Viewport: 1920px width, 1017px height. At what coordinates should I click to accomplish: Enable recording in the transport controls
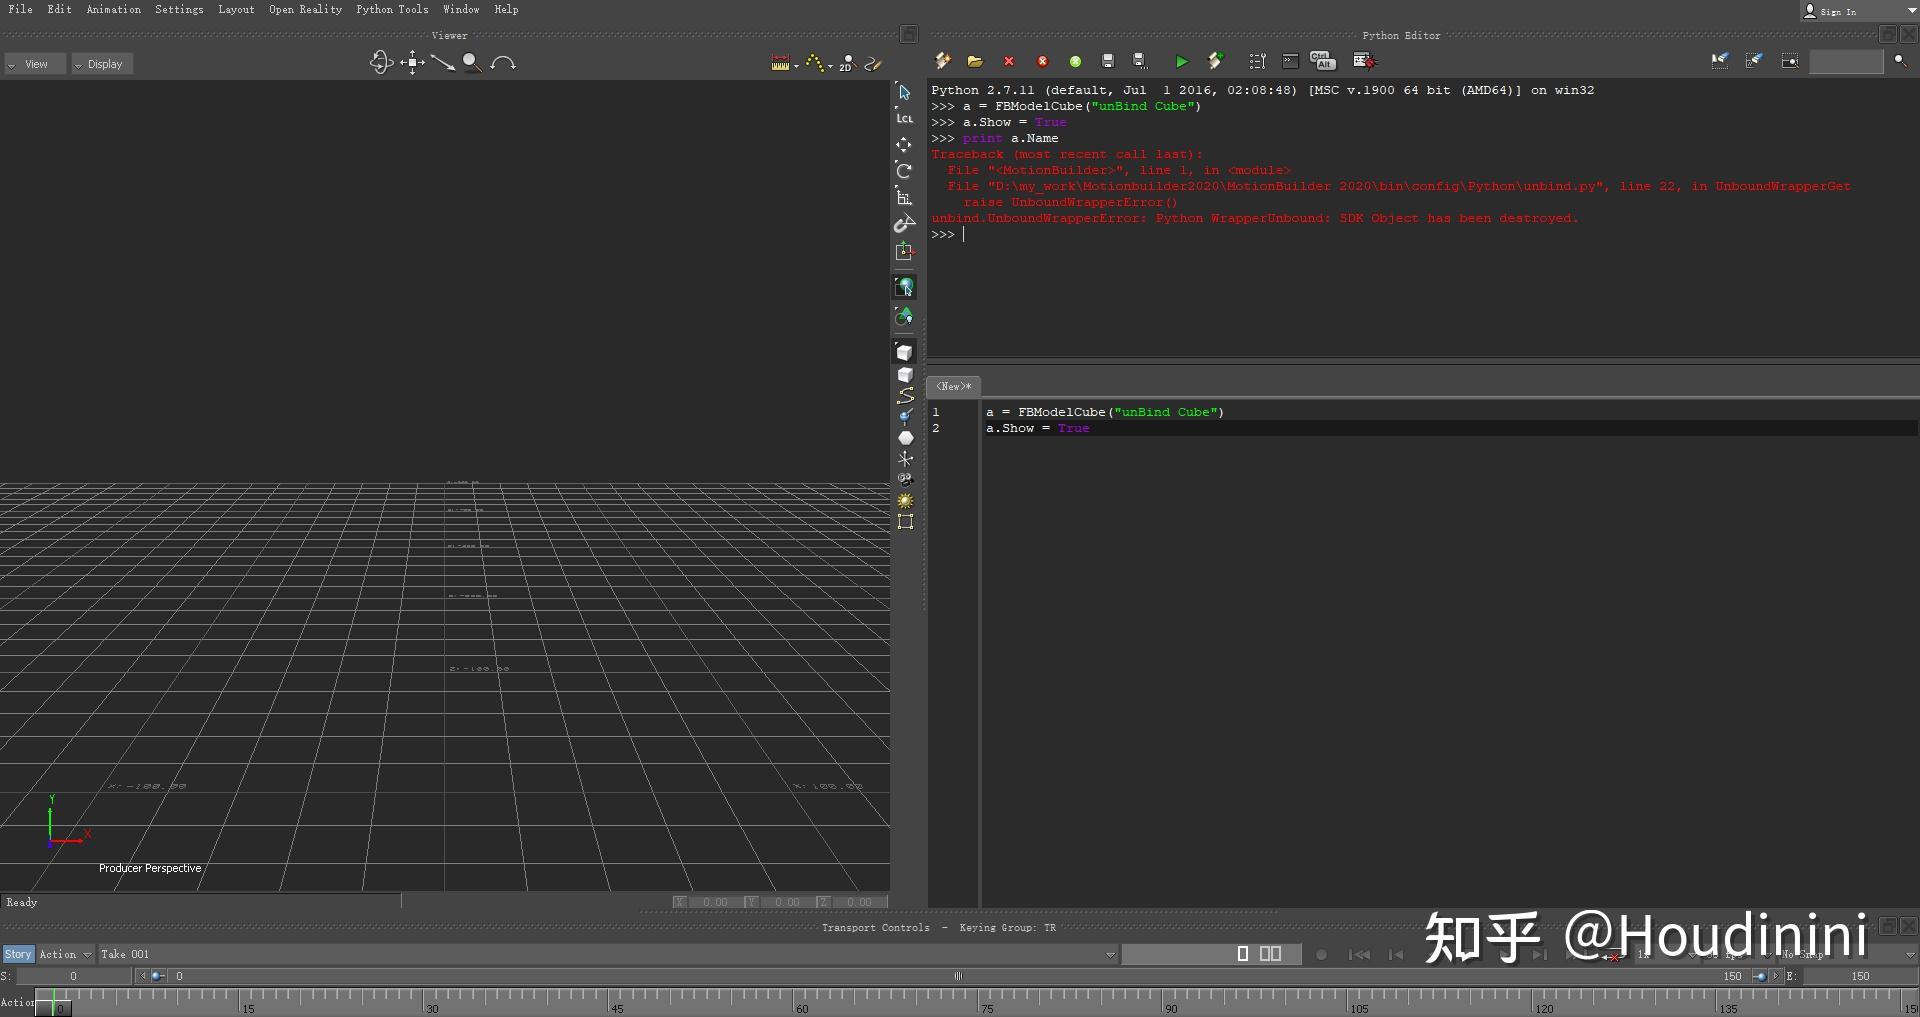[1322, 955]
